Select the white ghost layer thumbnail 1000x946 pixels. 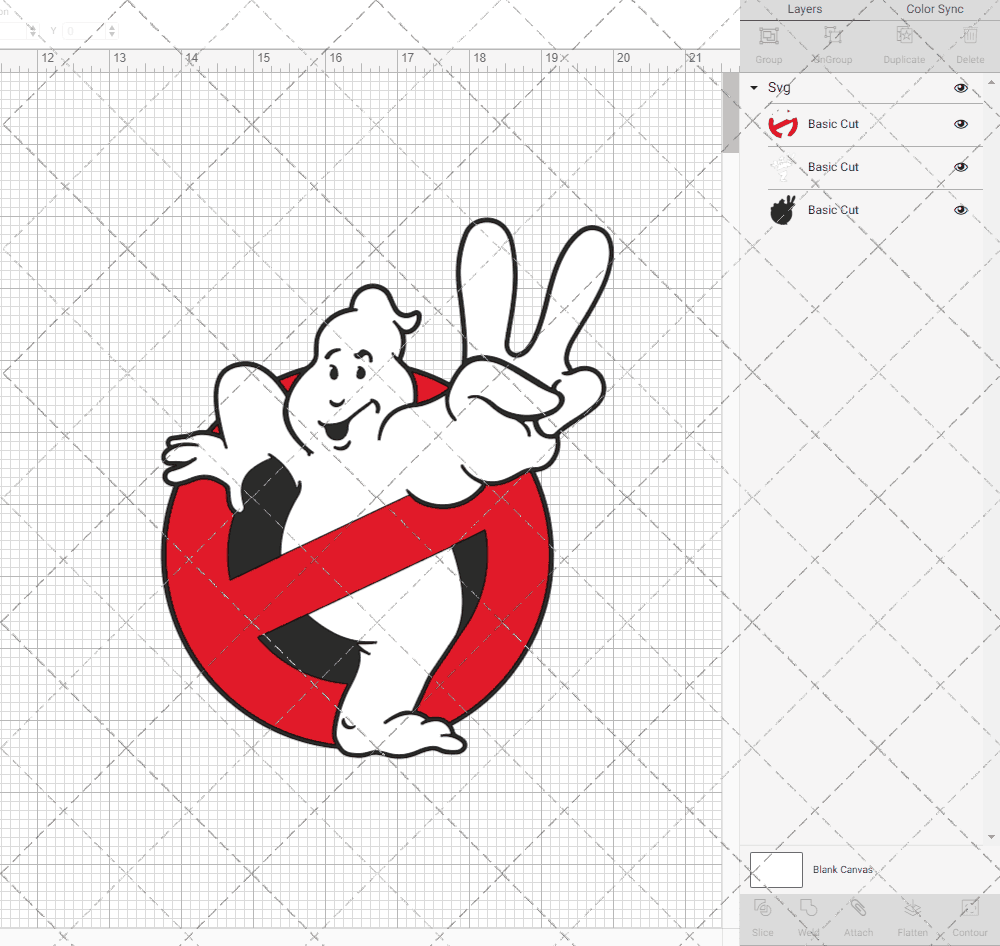(x=783, y=167)
